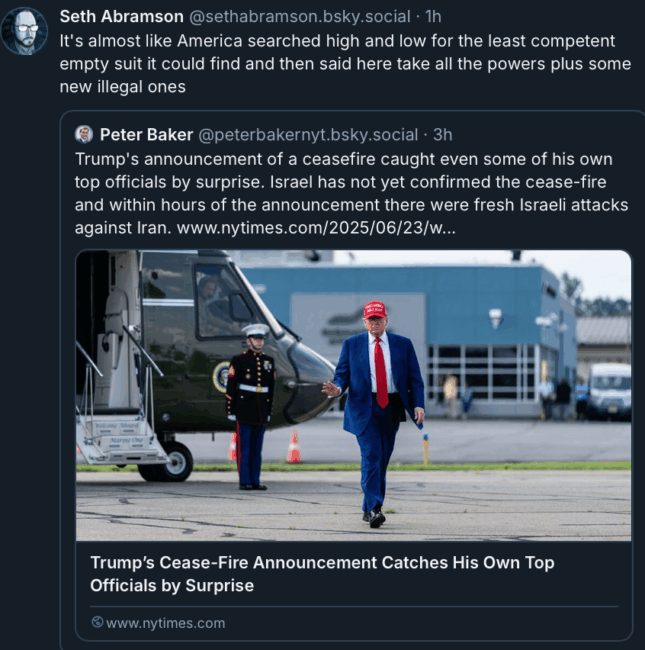Open the Marine One article photo
645x650 pixels.
354,395
